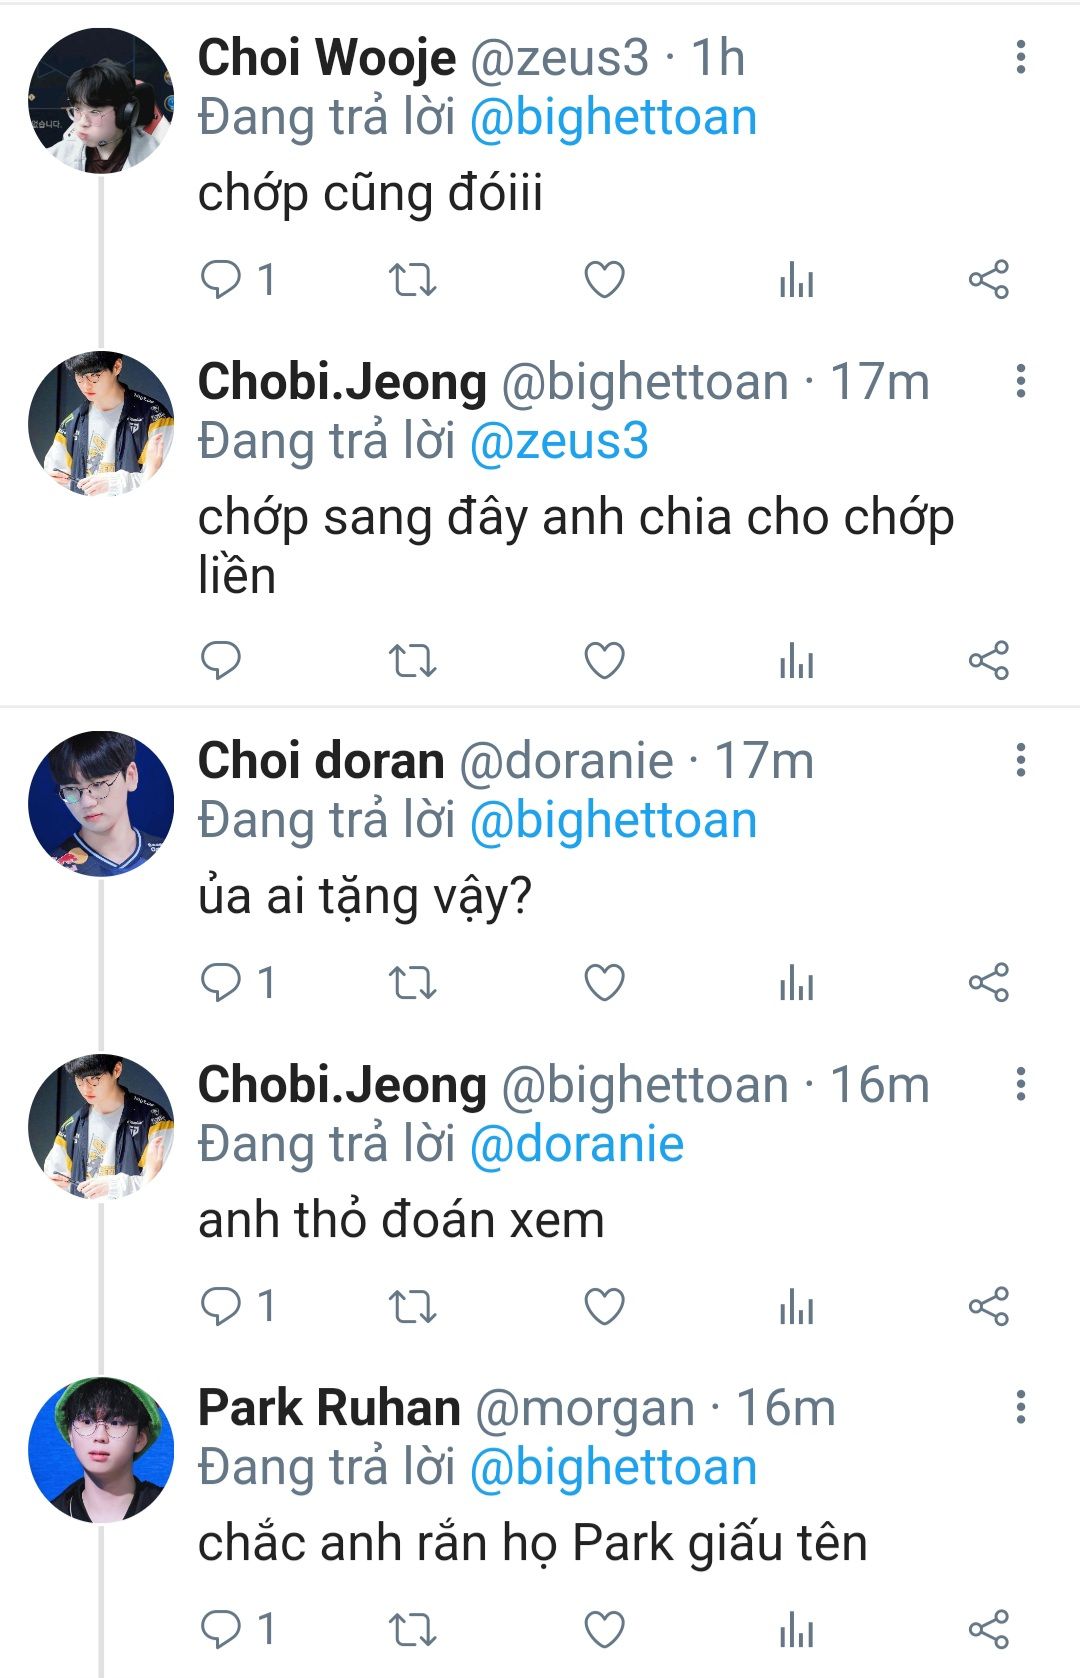Open more options on Park Ruhan's tweet
Screen dimensions: 1080x1678
tap(1020, 1408)
